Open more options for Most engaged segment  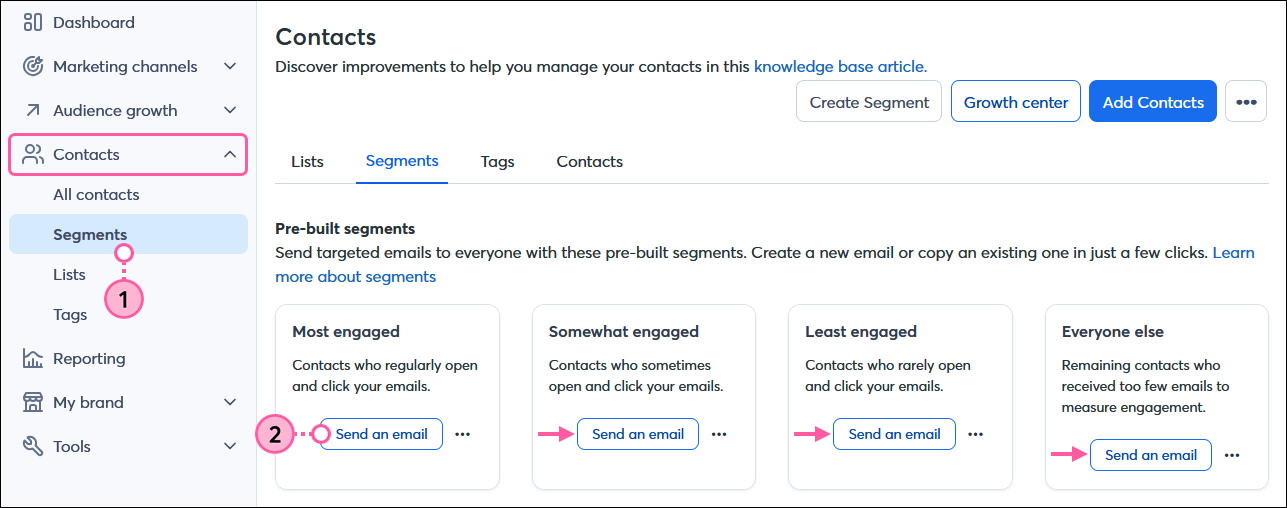(x=462, y=434)
